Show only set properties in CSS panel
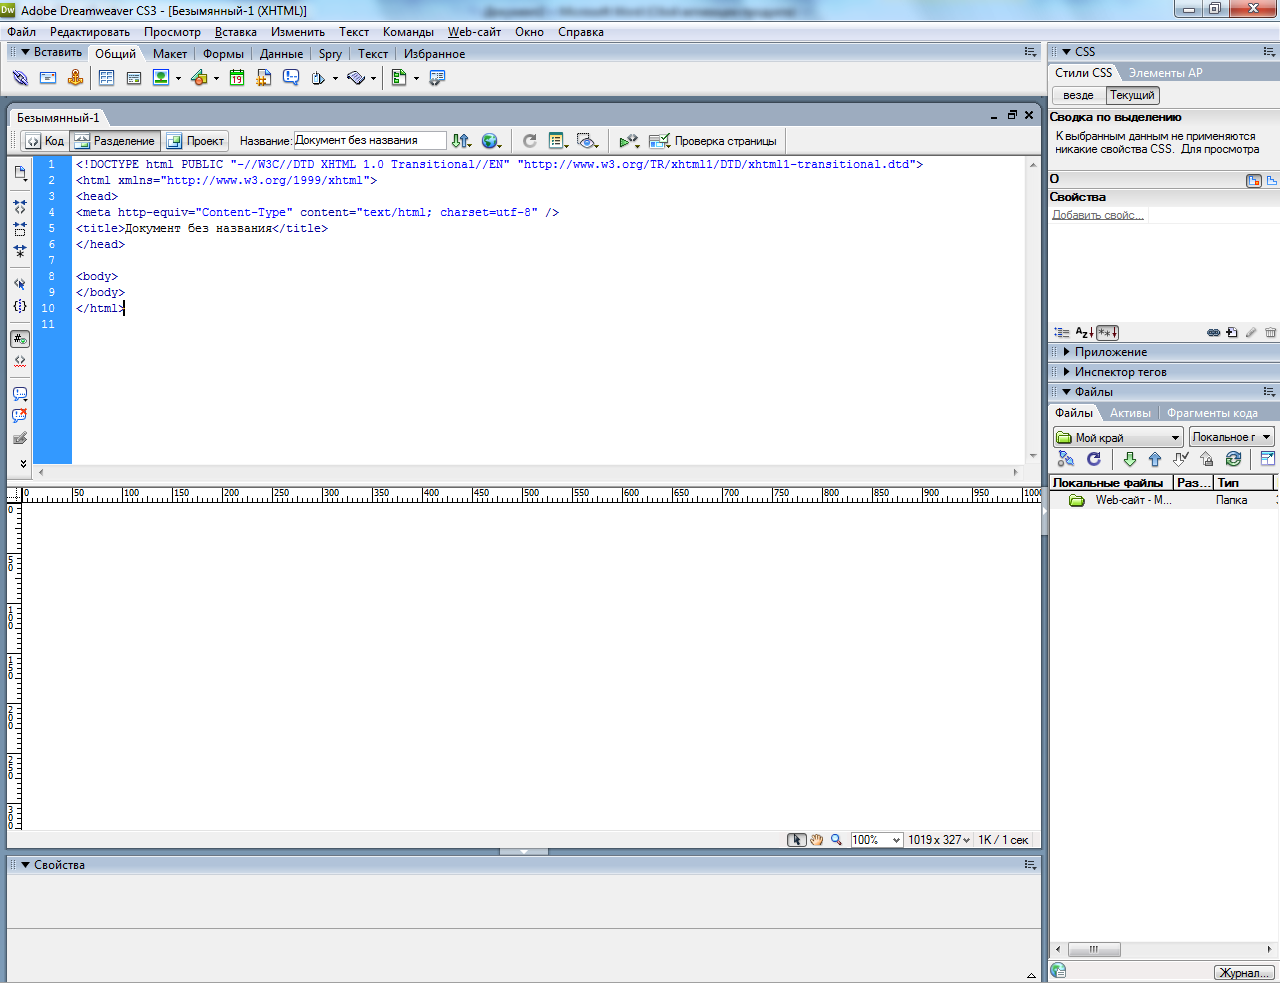Viewport: 1280px width, 984px height. [1107, 333]
